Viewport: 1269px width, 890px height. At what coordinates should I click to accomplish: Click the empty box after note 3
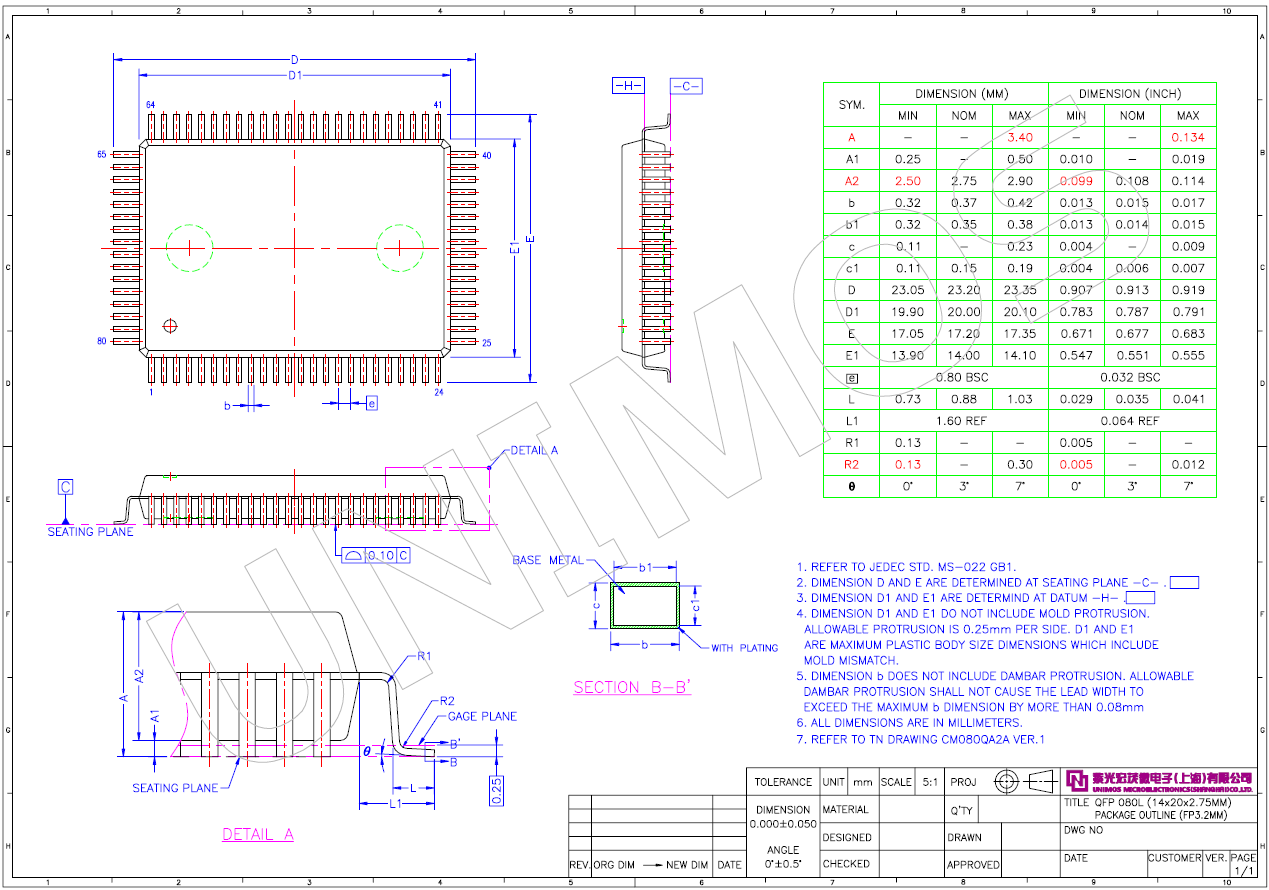tap(1139, 598)
